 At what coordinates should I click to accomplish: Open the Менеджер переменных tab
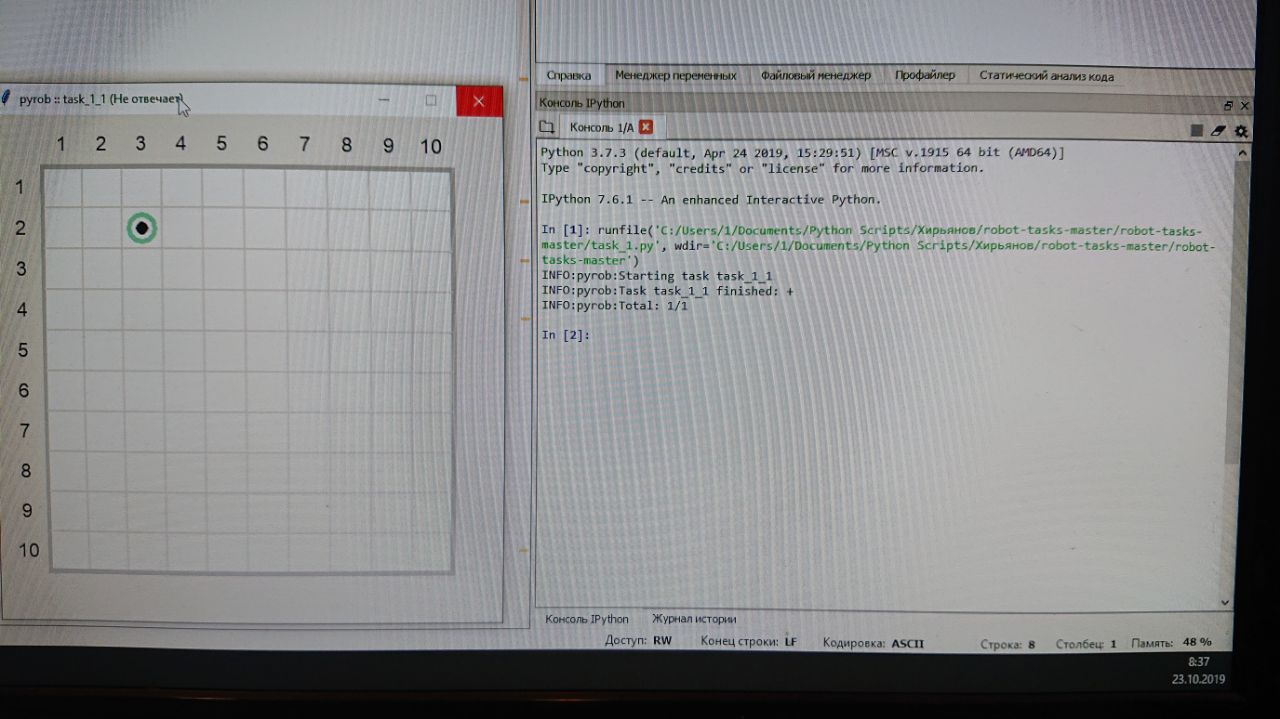tap(675, 75)
